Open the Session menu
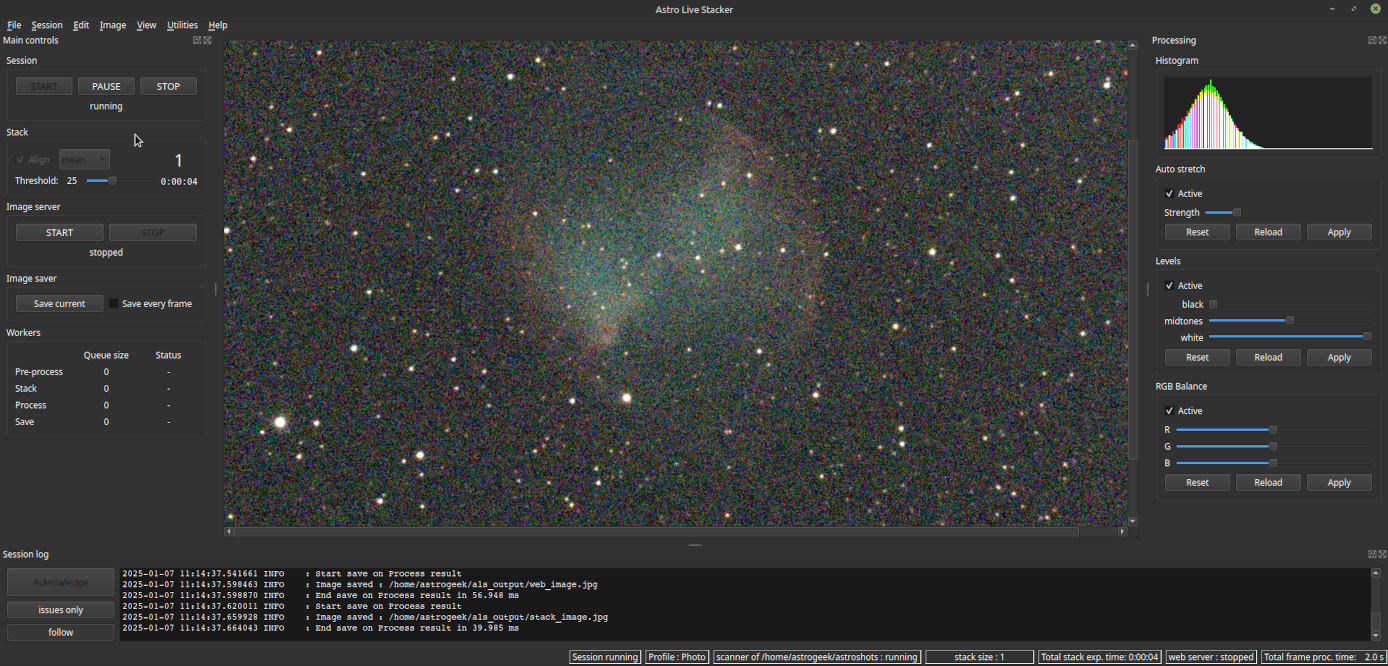 pos(47,25)
